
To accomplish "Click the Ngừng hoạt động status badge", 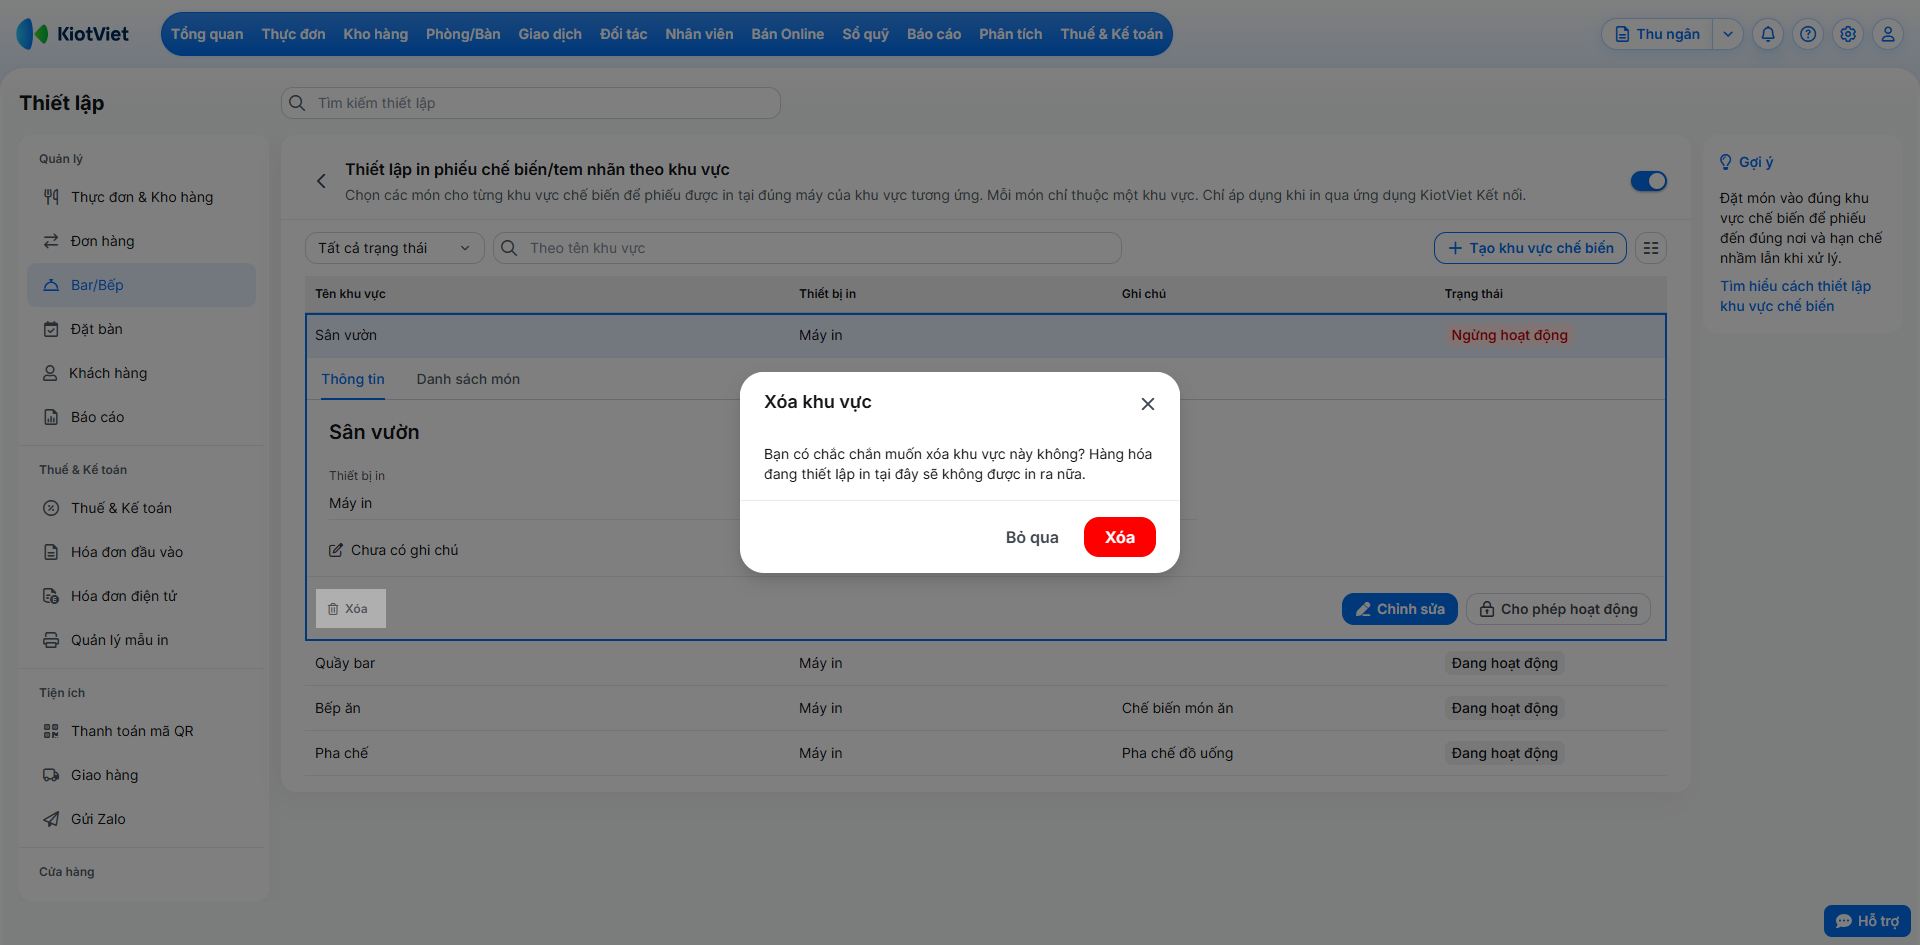I will 1509,335.
